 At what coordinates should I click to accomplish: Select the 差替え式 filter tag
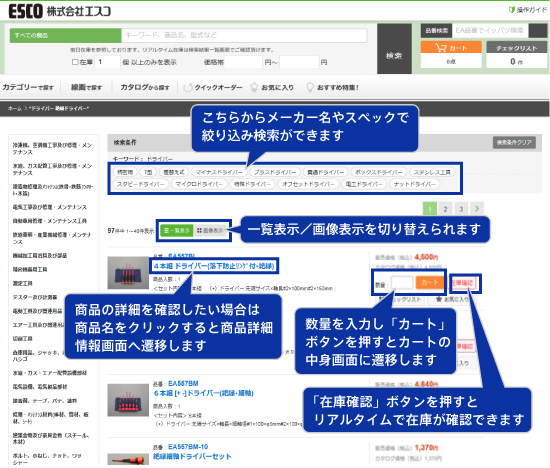[174, 172]
